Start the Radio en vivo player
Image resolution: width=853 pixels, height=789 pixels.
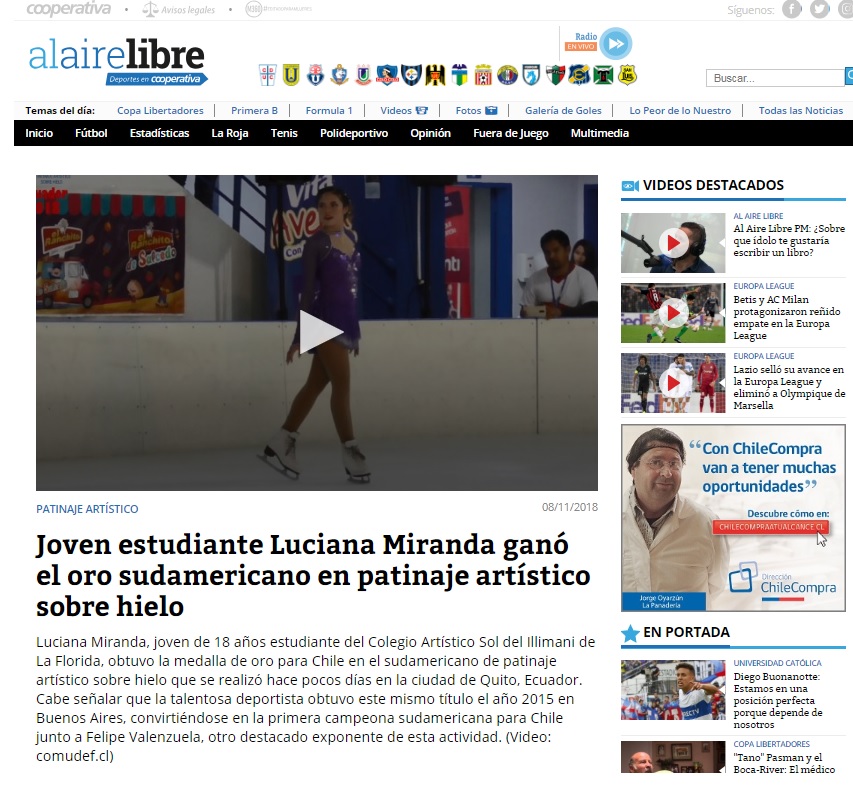[616, 43]
